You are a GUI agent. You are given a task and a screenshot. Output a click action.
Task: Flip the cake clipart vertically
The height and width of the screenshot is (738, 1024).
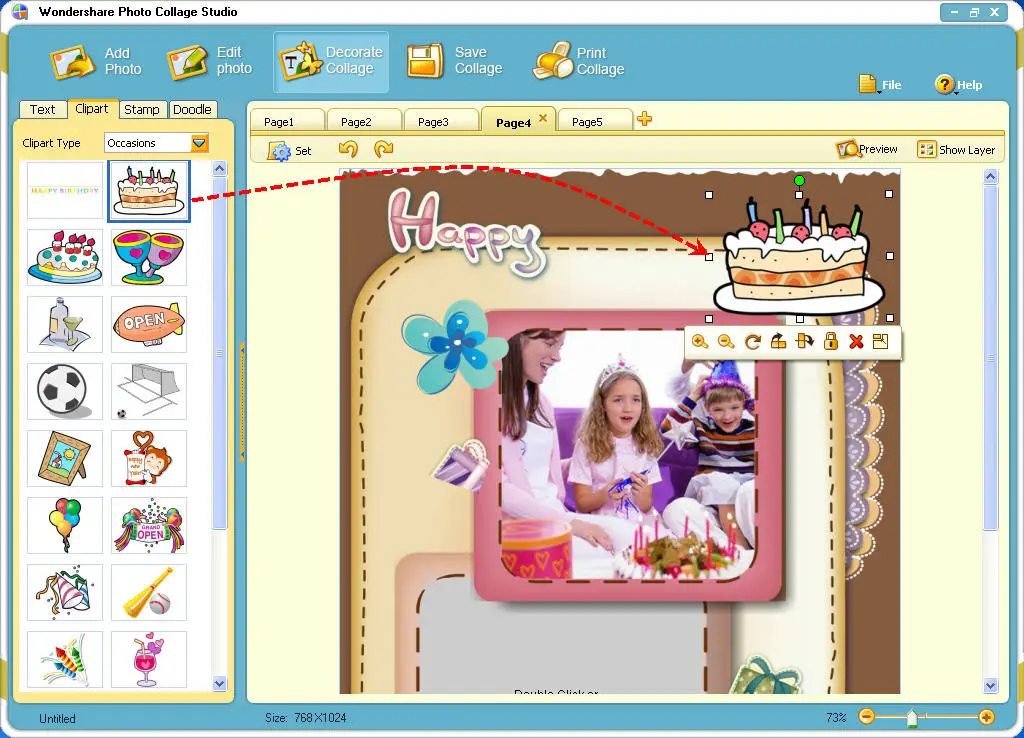778,342
